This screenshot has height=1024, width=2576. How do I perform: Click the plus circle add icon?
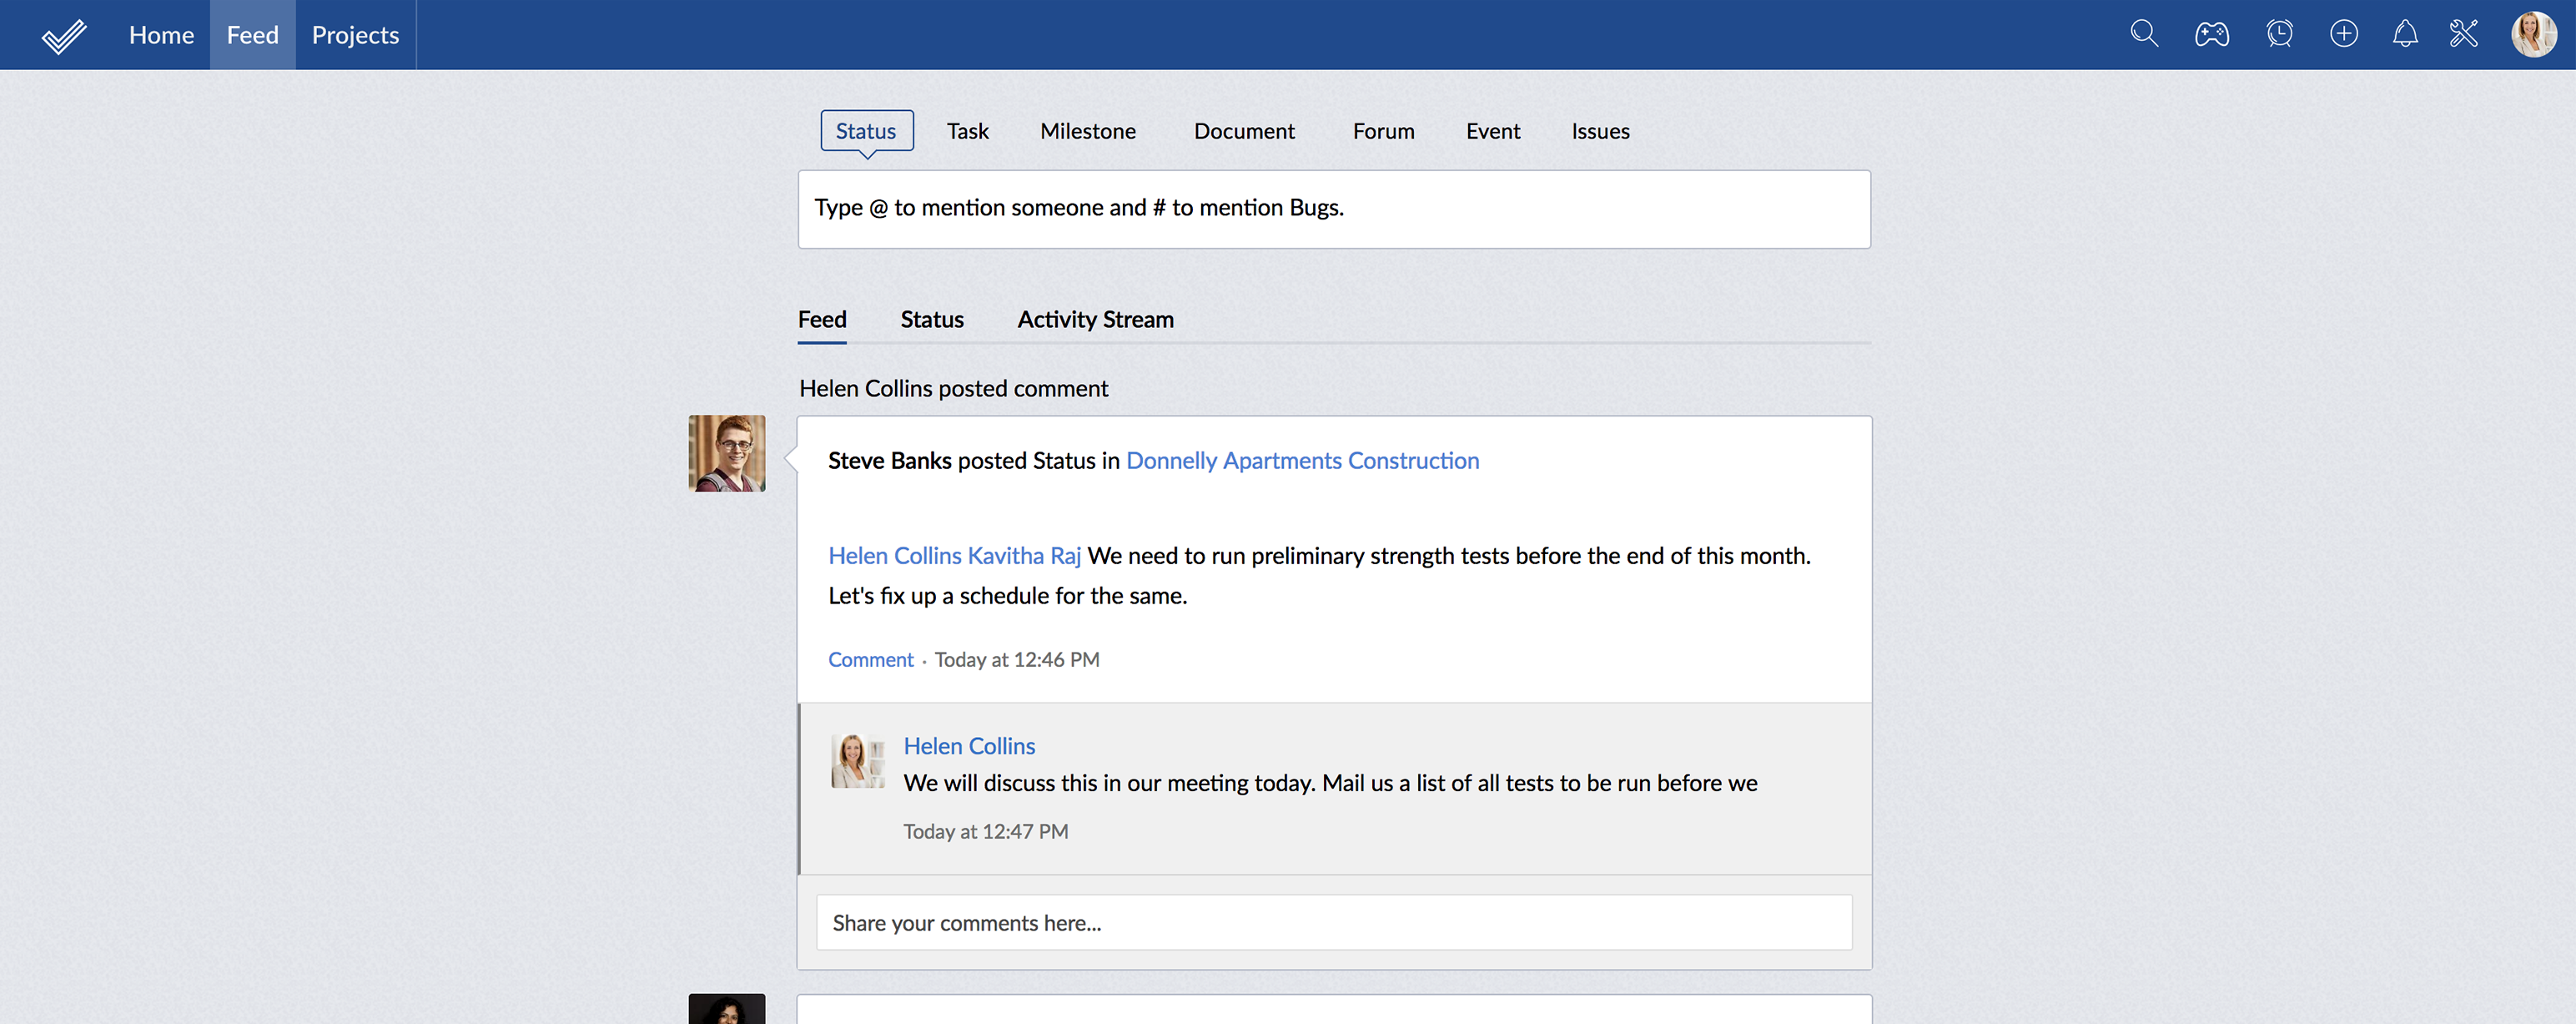tap(2344, 34)
